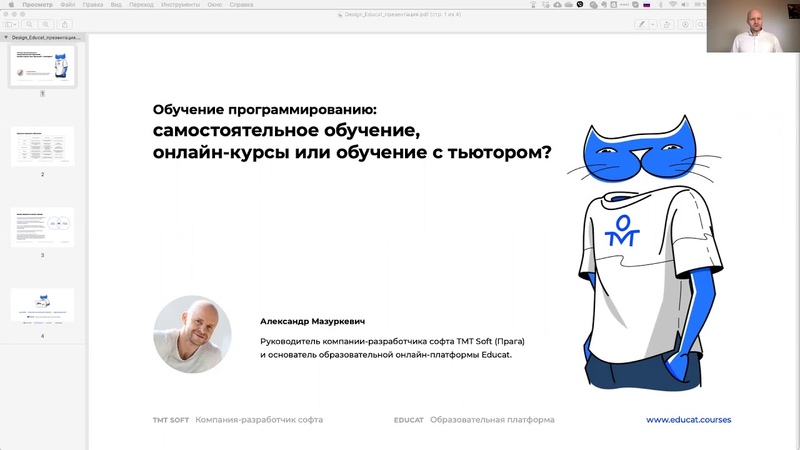800x450 pixels.
Task: Open the Файл menu
Action: coord(67,5)
